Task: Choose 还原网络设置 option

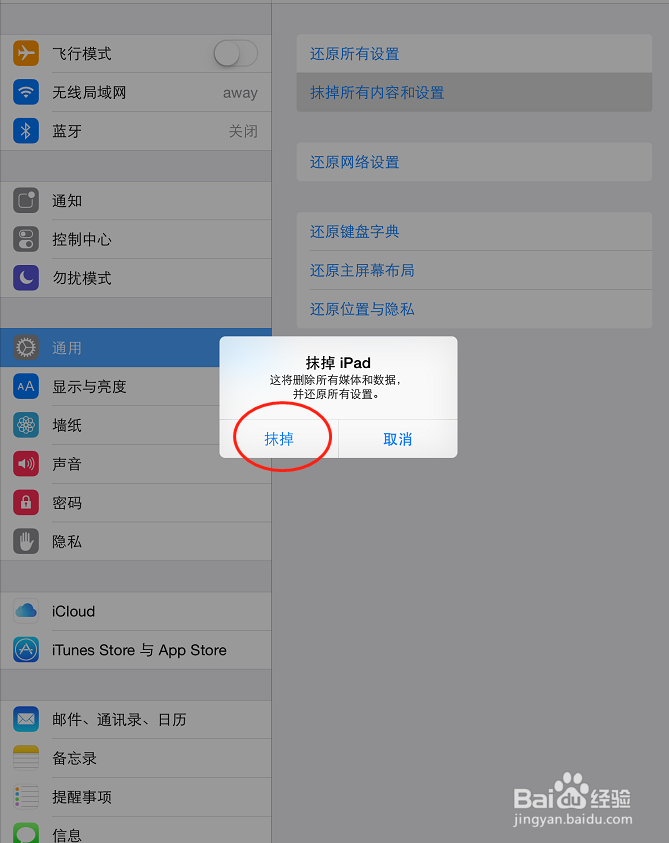Action: 474,162
